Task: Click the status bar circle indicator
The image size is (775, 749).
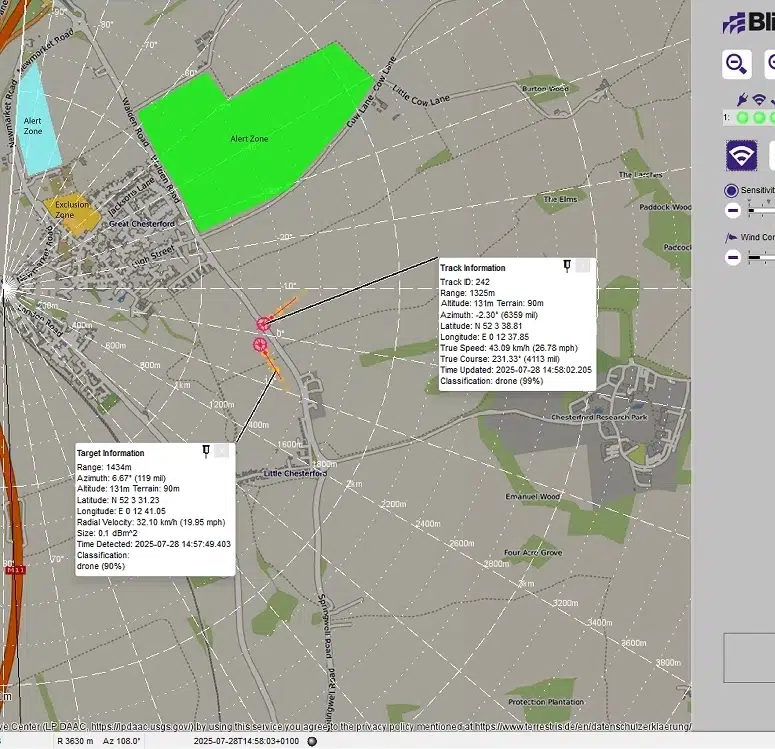Action: 311,742
